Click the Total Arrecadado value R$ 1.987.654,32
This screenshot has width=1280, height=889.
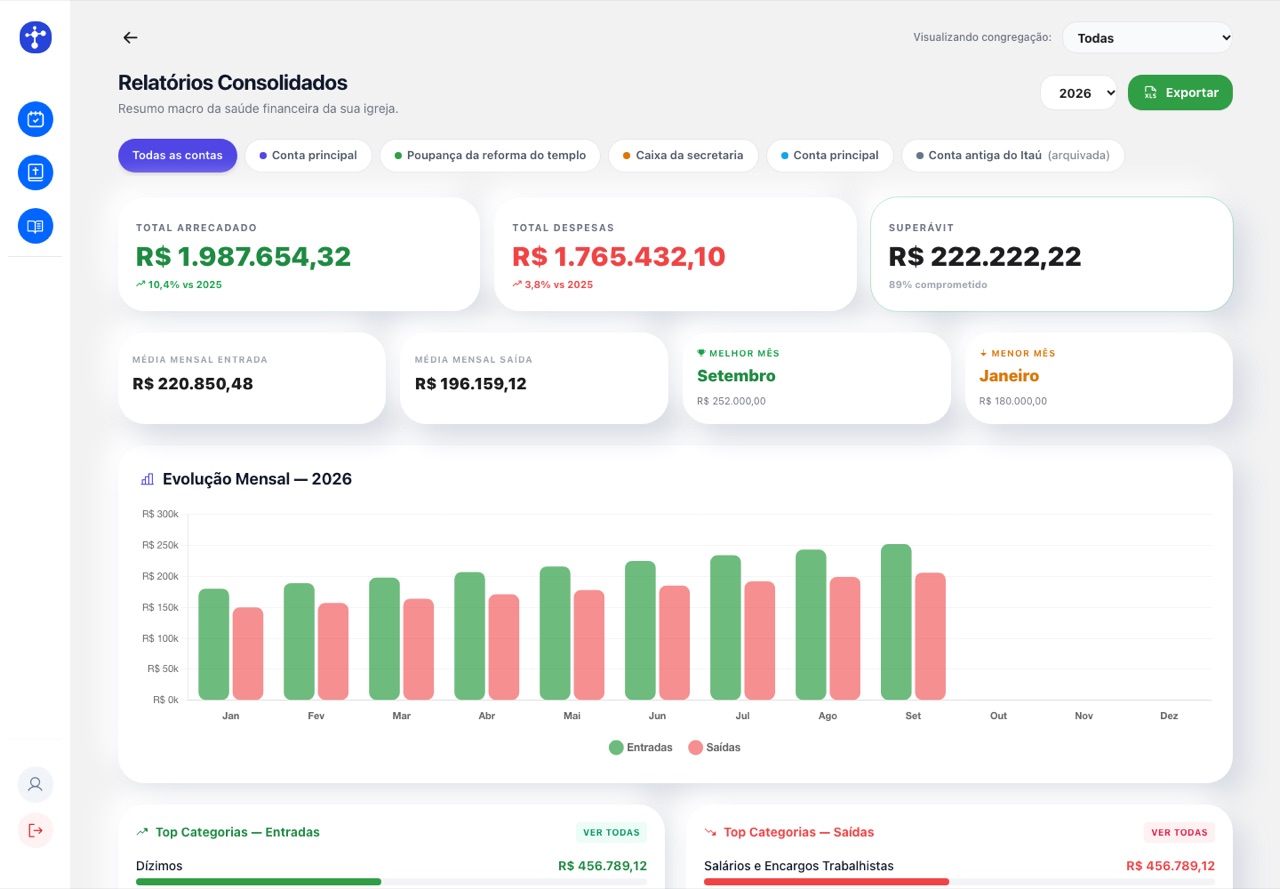244,257
